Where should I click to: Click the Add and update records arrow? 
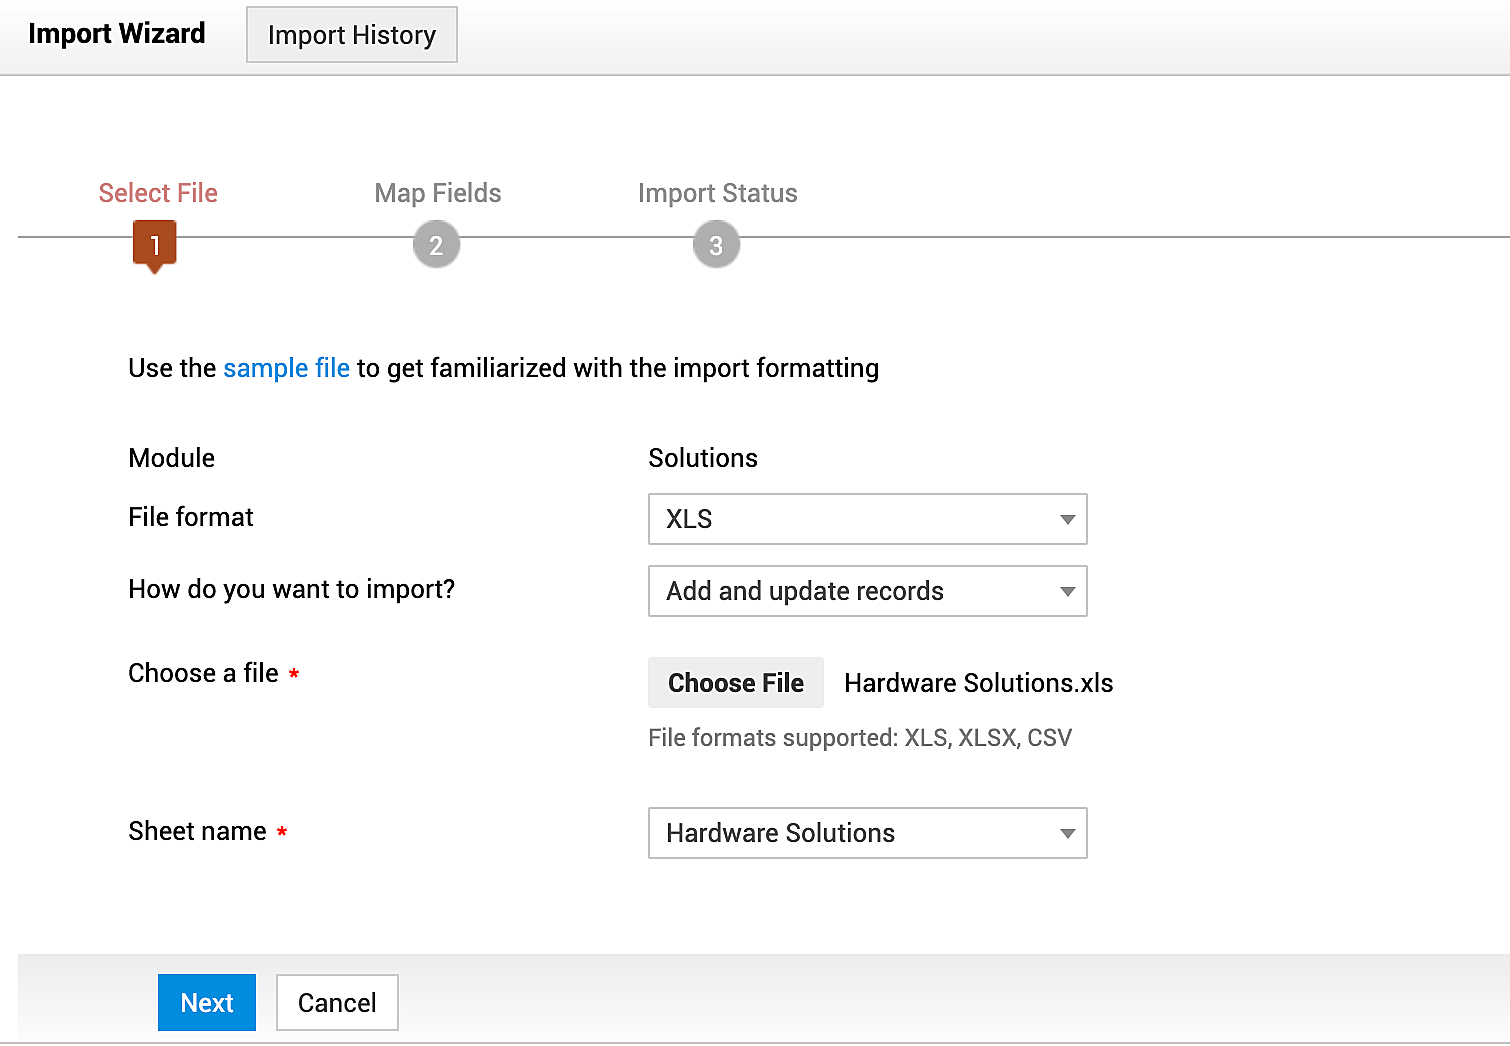tap(1067, 591)
